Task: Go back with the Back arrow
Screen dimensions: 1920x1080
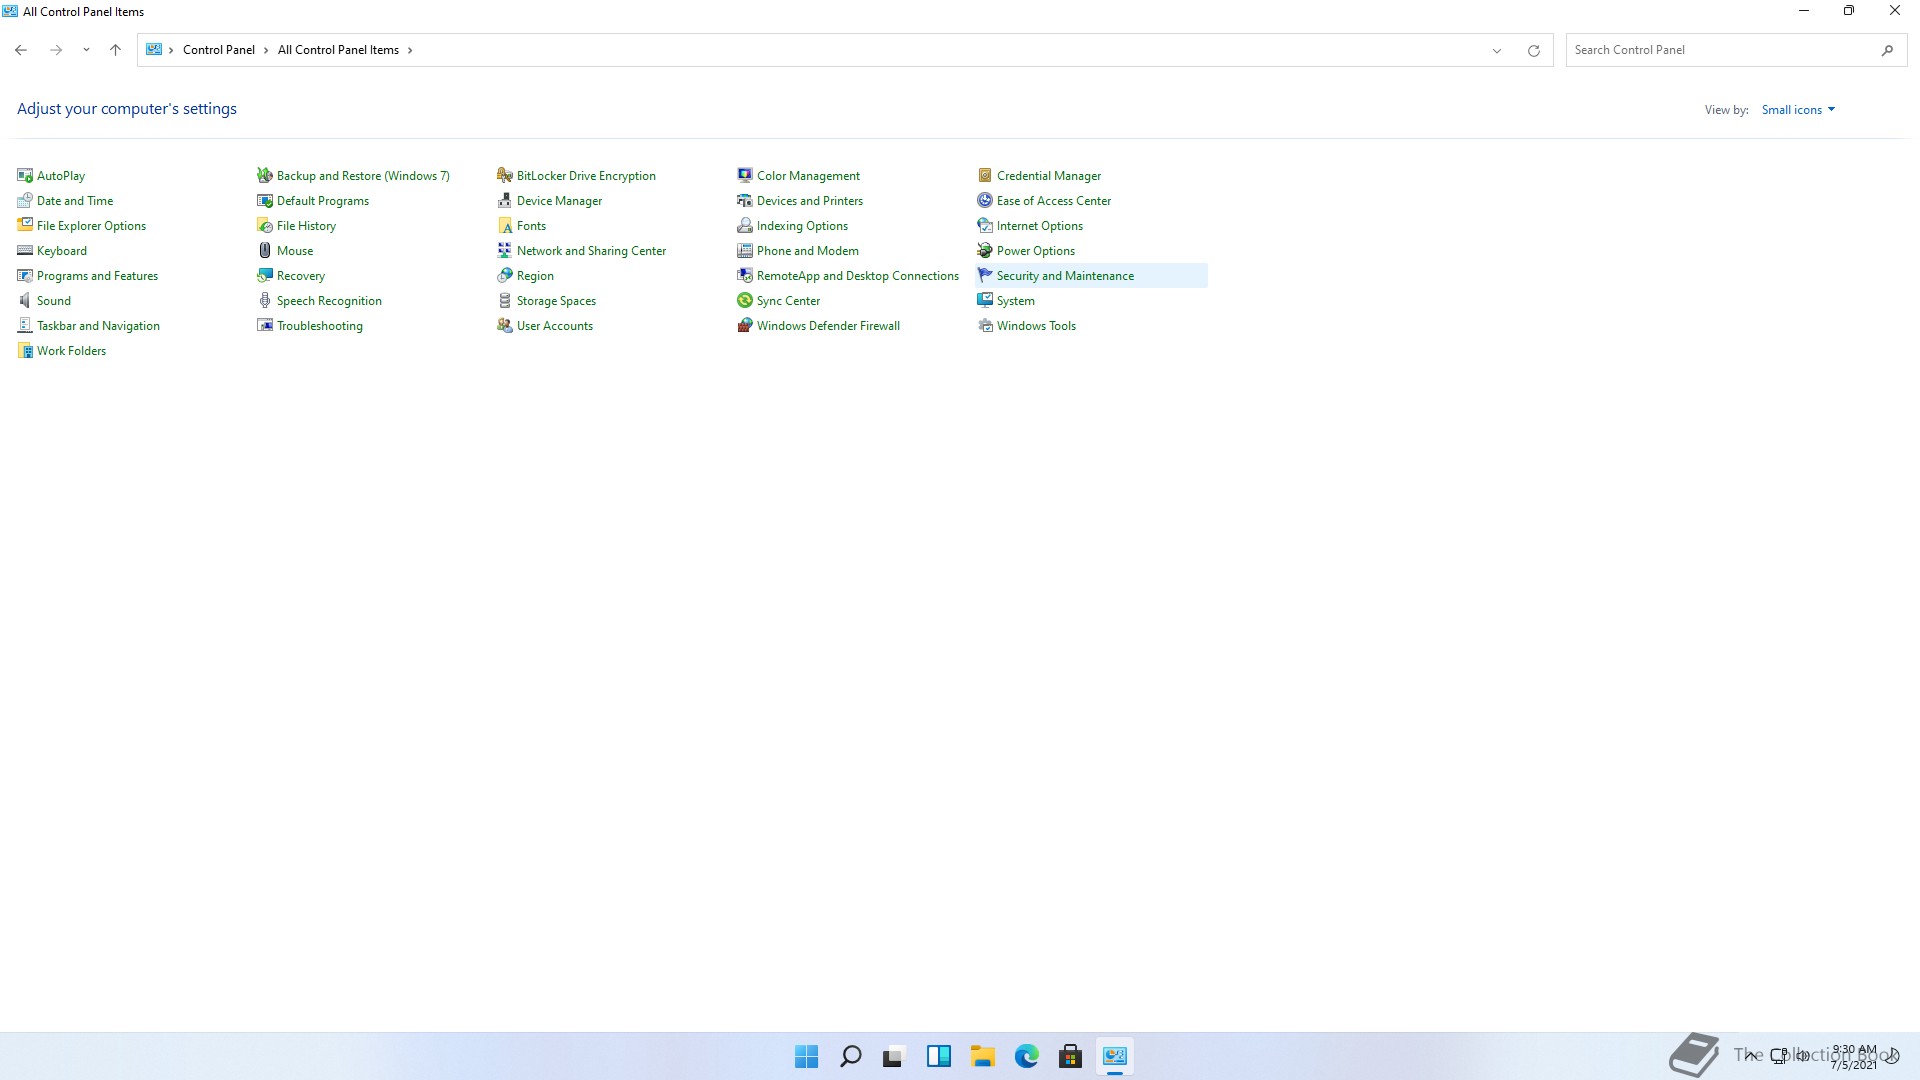Action: 21,50
